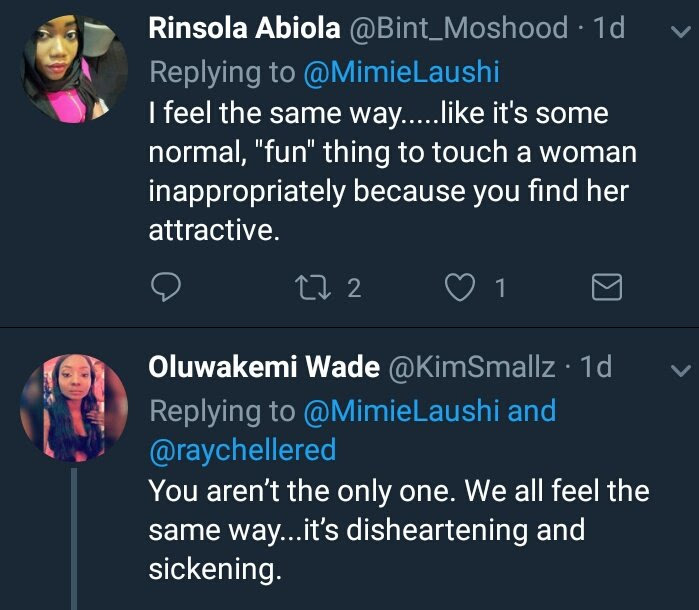Open the Oluwakemi Wade display name
Viewport: 699px width, 610px height.
click(x=263, y=368)
